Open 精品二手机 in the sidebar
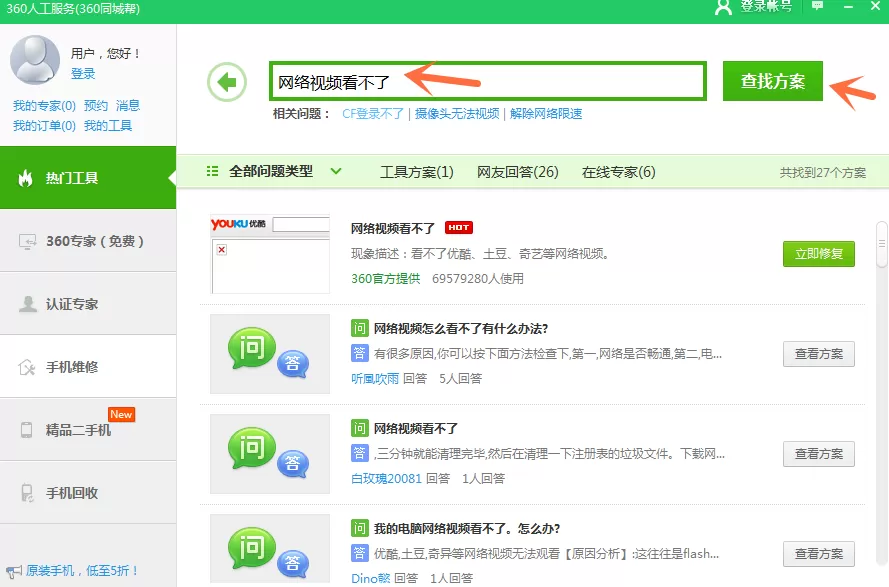Image resolution: width=889 pixels, height=587 pixels. [x=88, y=430]
